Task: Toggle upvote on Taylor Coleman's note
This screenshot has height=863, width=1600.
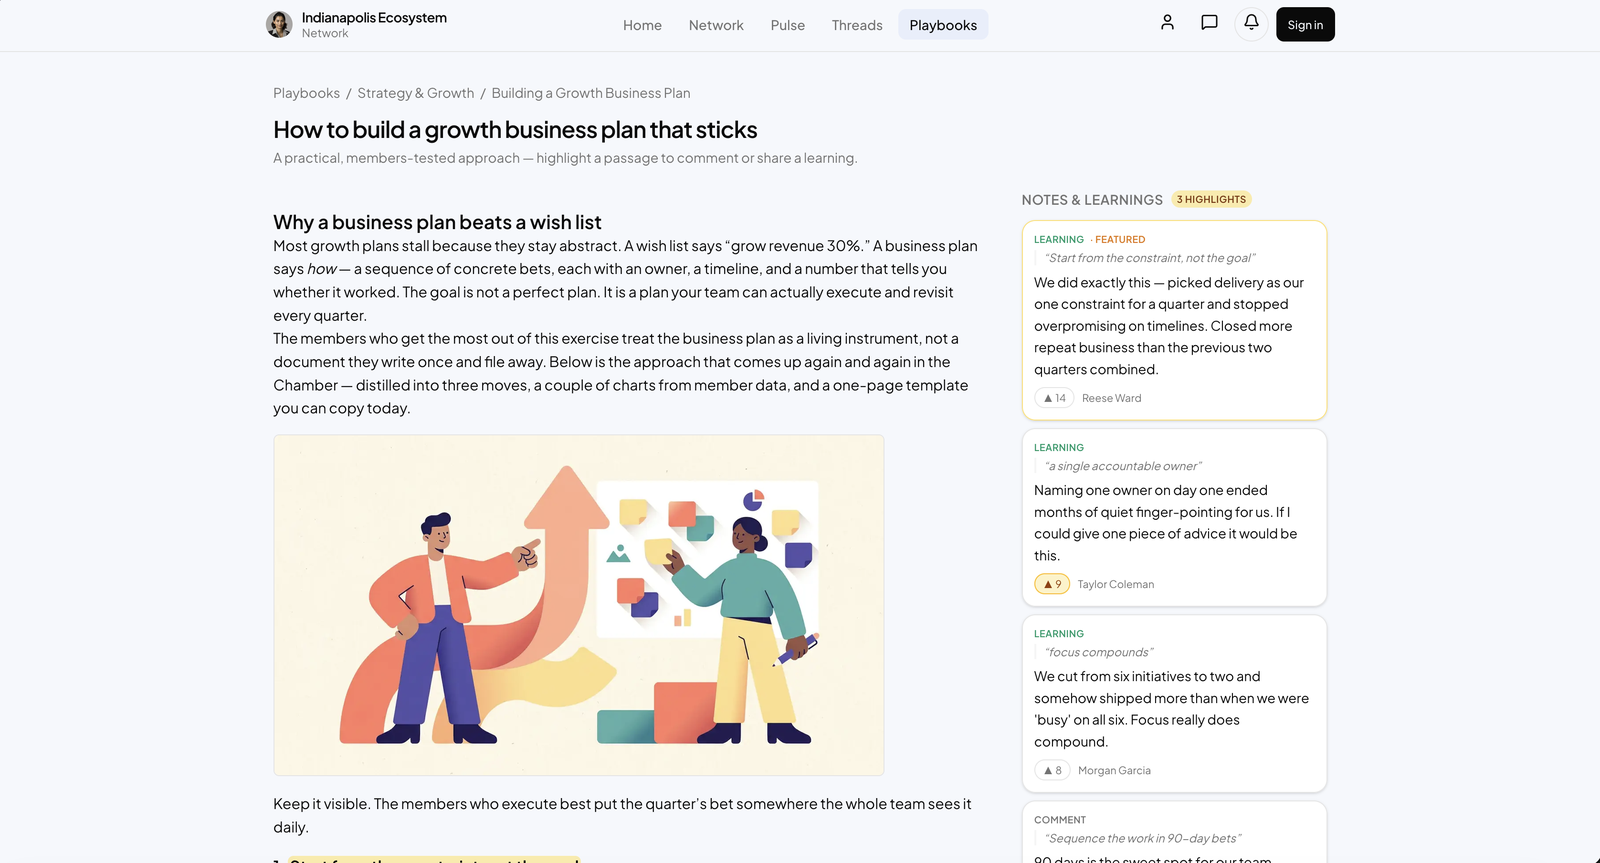Action: coord(1052,584)
